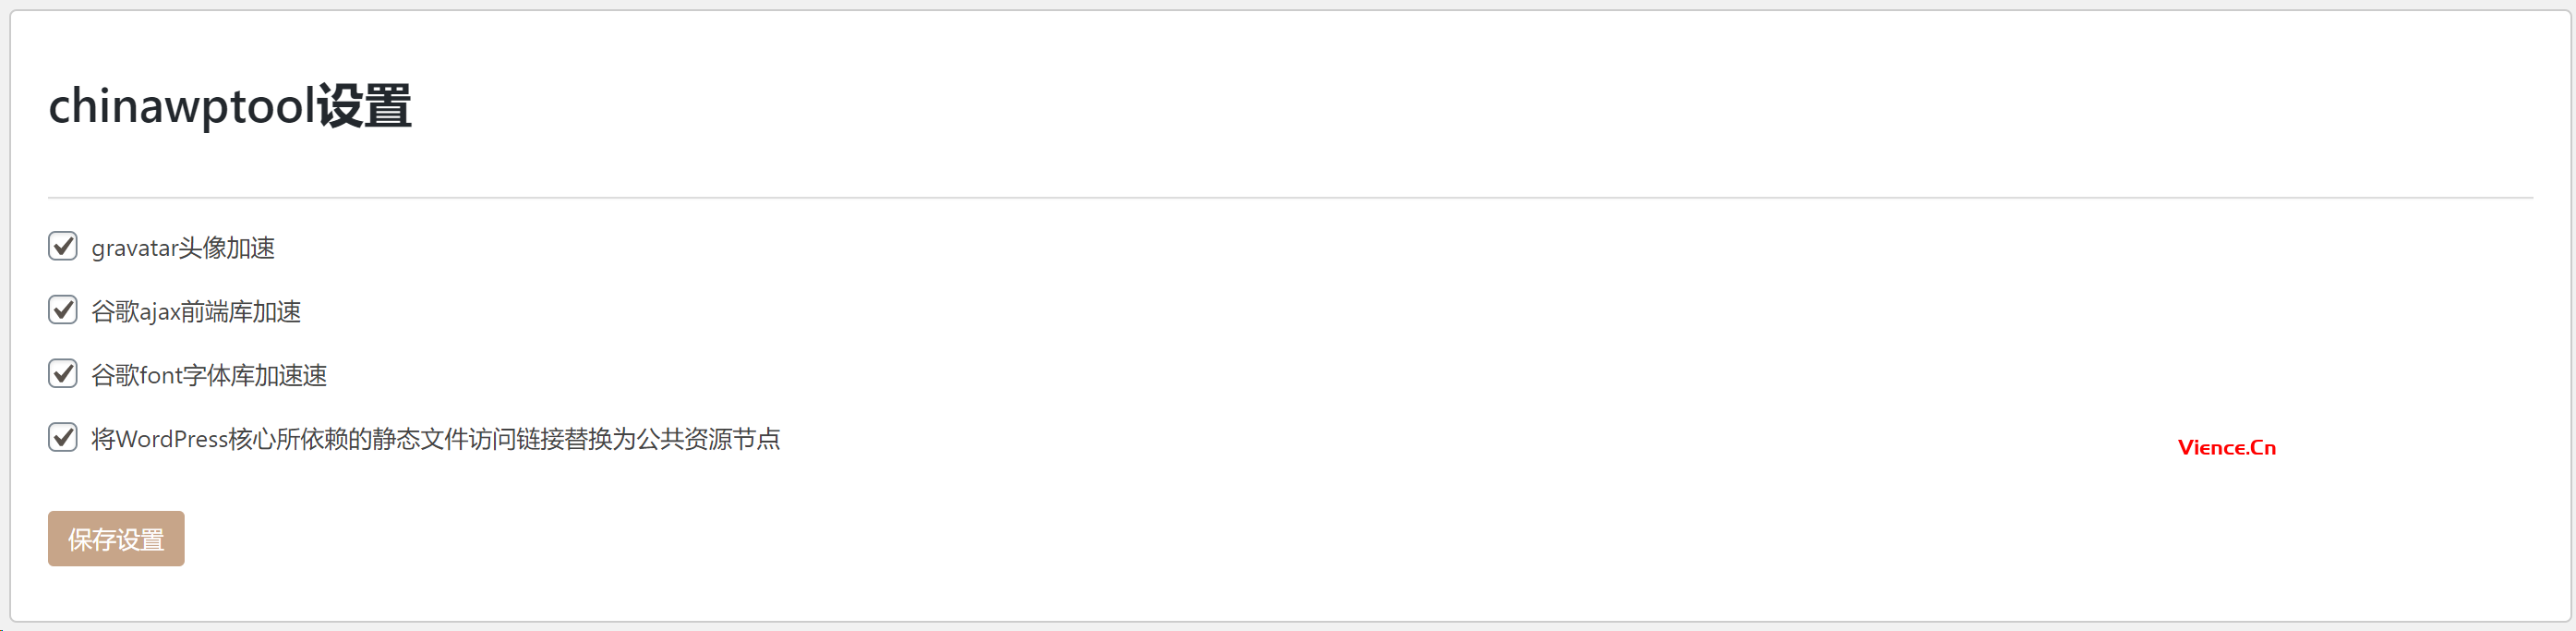Click the red Vience.Cn watermark
The width and height of the screenshot is (2576, 631).
2226,448
